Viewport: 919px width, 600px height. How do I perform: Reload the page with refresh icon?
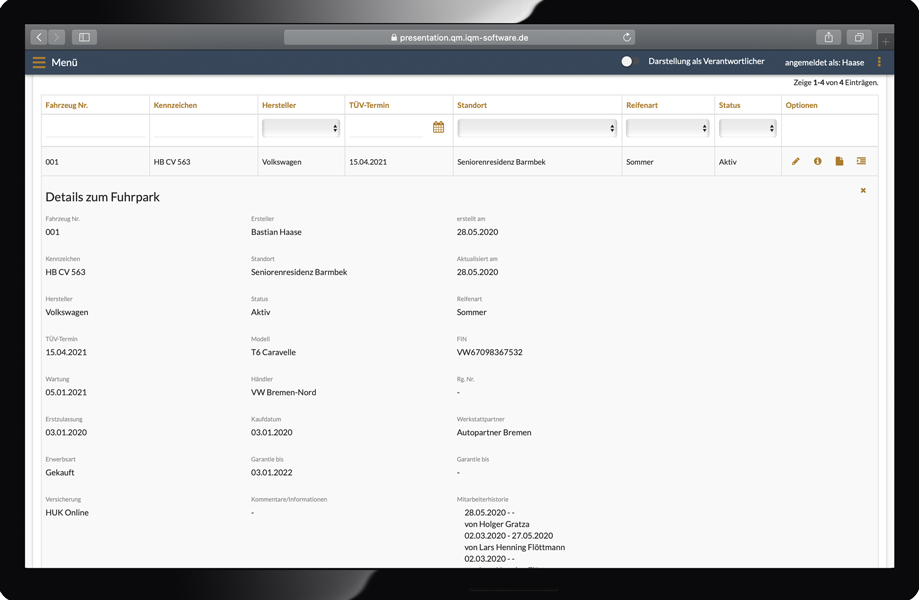pyautogui.click(x=627, y=38)
